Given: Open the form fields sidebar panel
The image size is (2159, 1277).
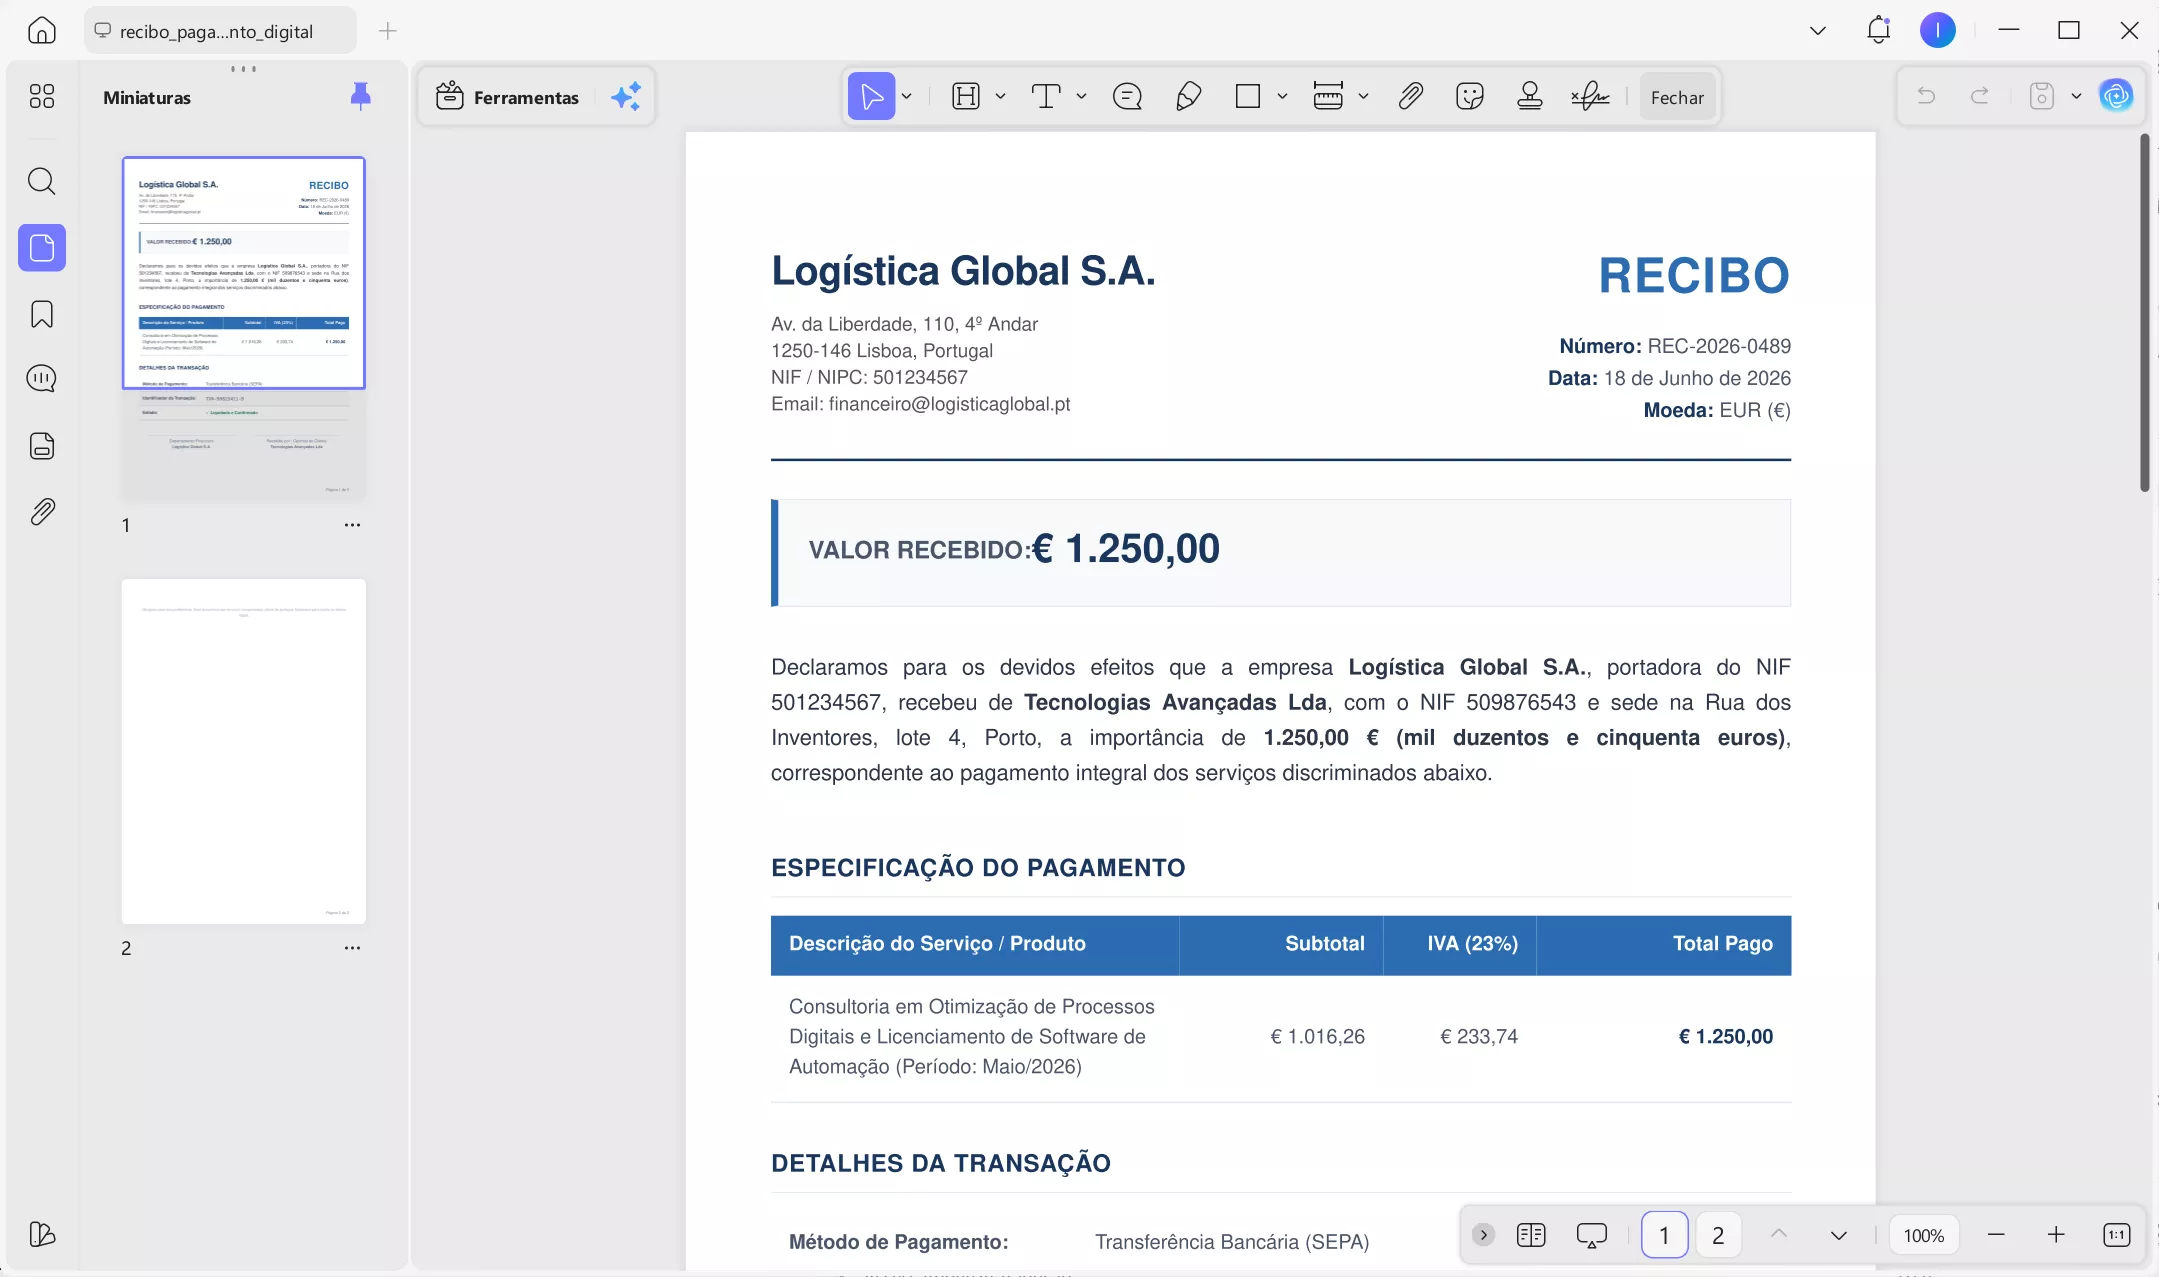Looking at the screenshot, I should 42,446.
